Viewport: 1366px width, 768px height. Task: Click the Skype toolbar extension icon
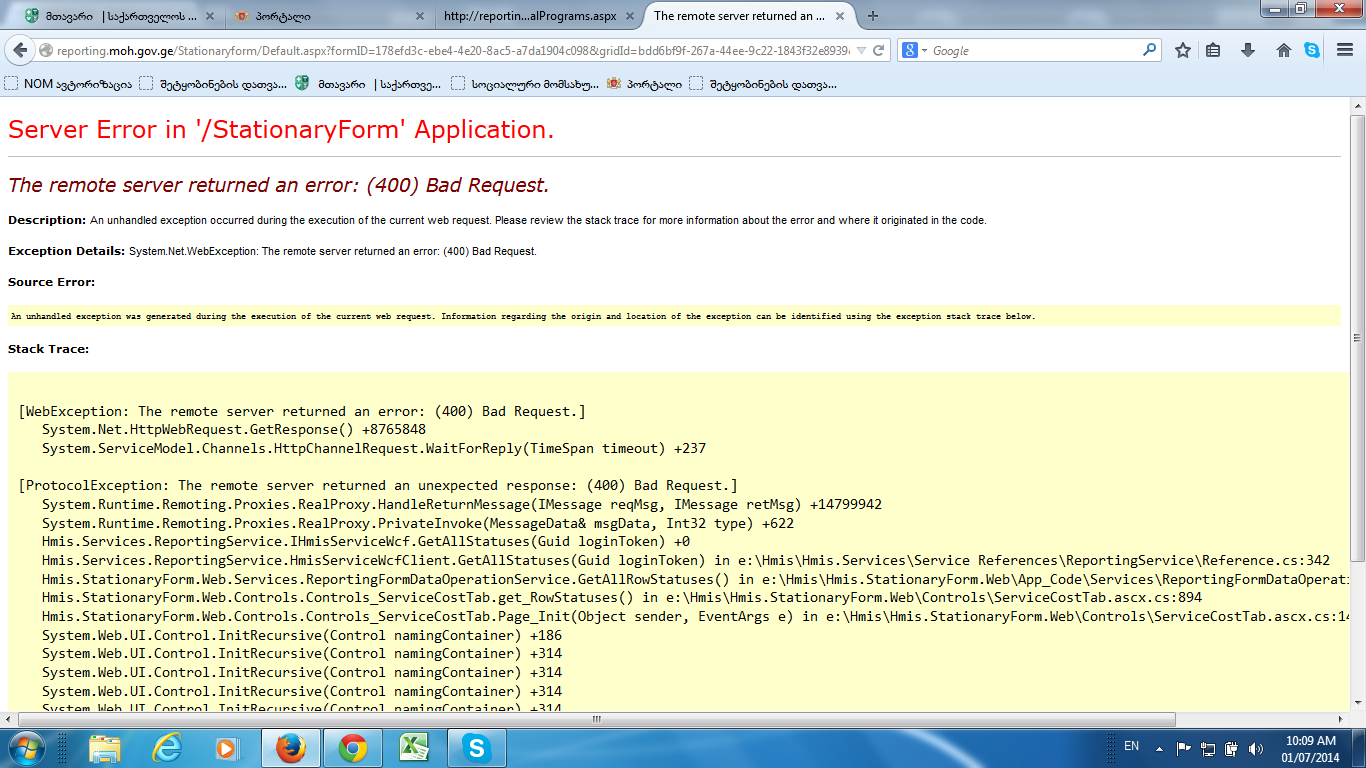pos(1311,51)
